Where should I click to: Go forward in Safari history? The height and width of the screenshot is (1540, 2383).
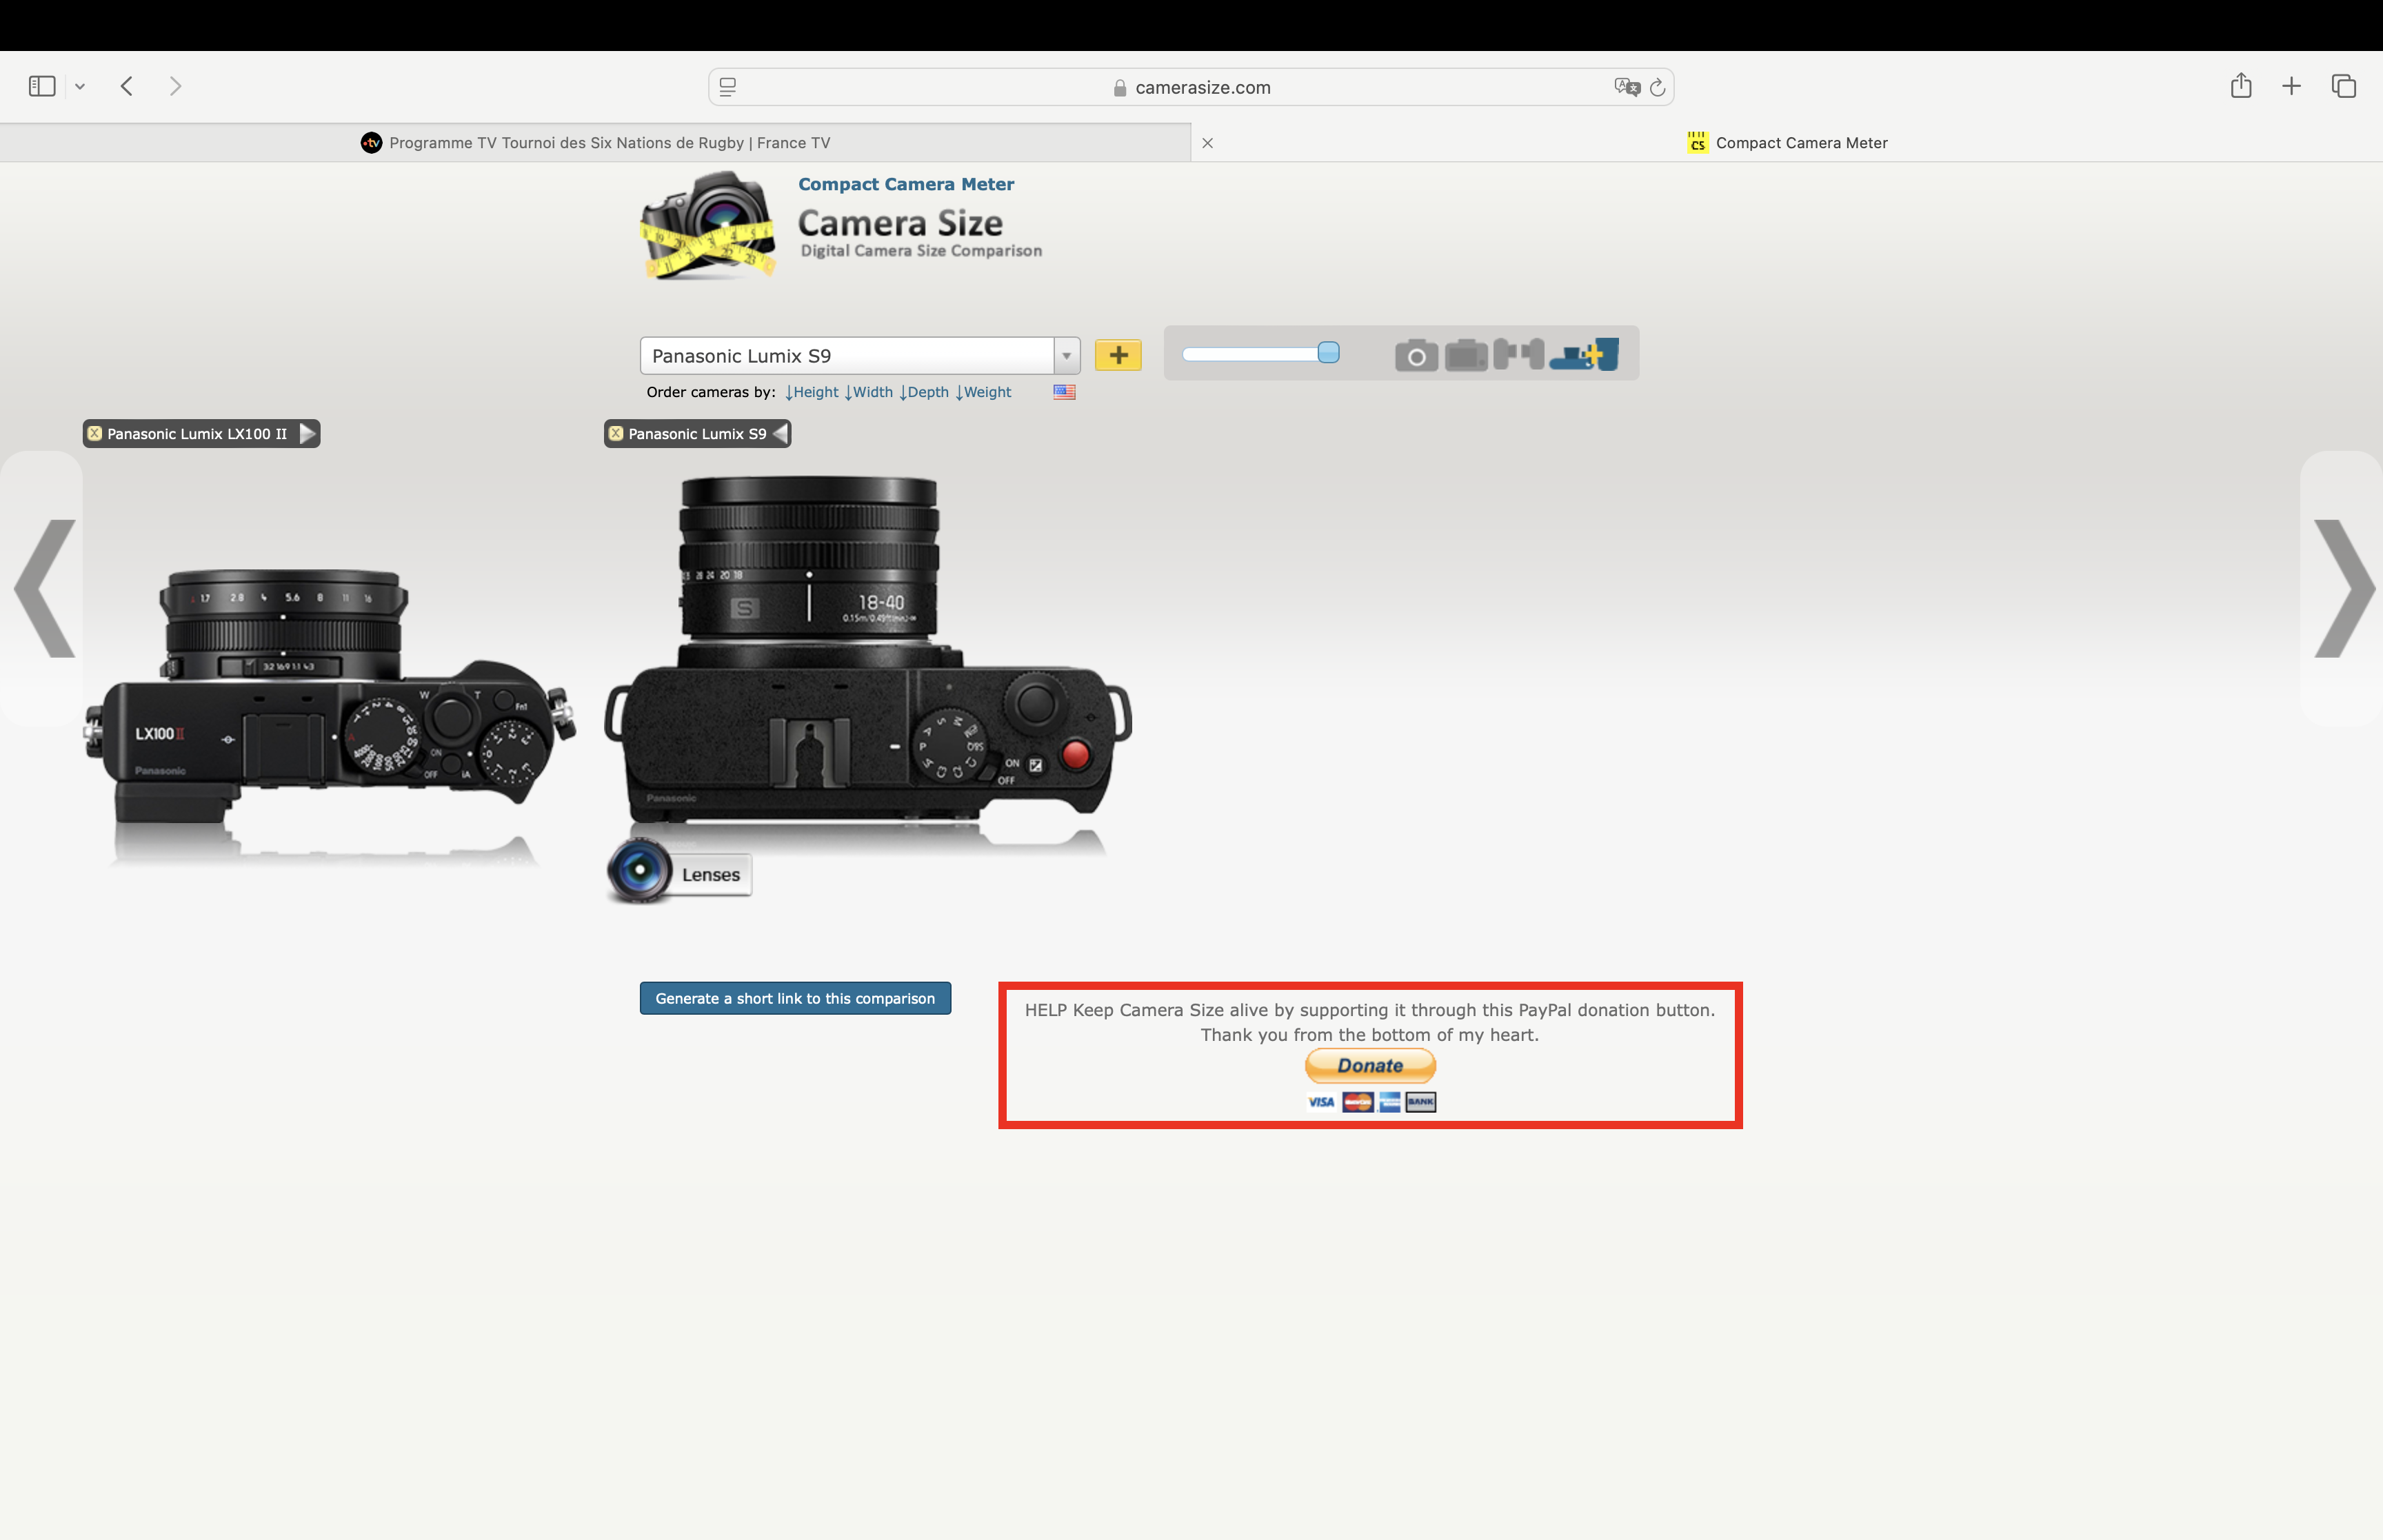175,86
